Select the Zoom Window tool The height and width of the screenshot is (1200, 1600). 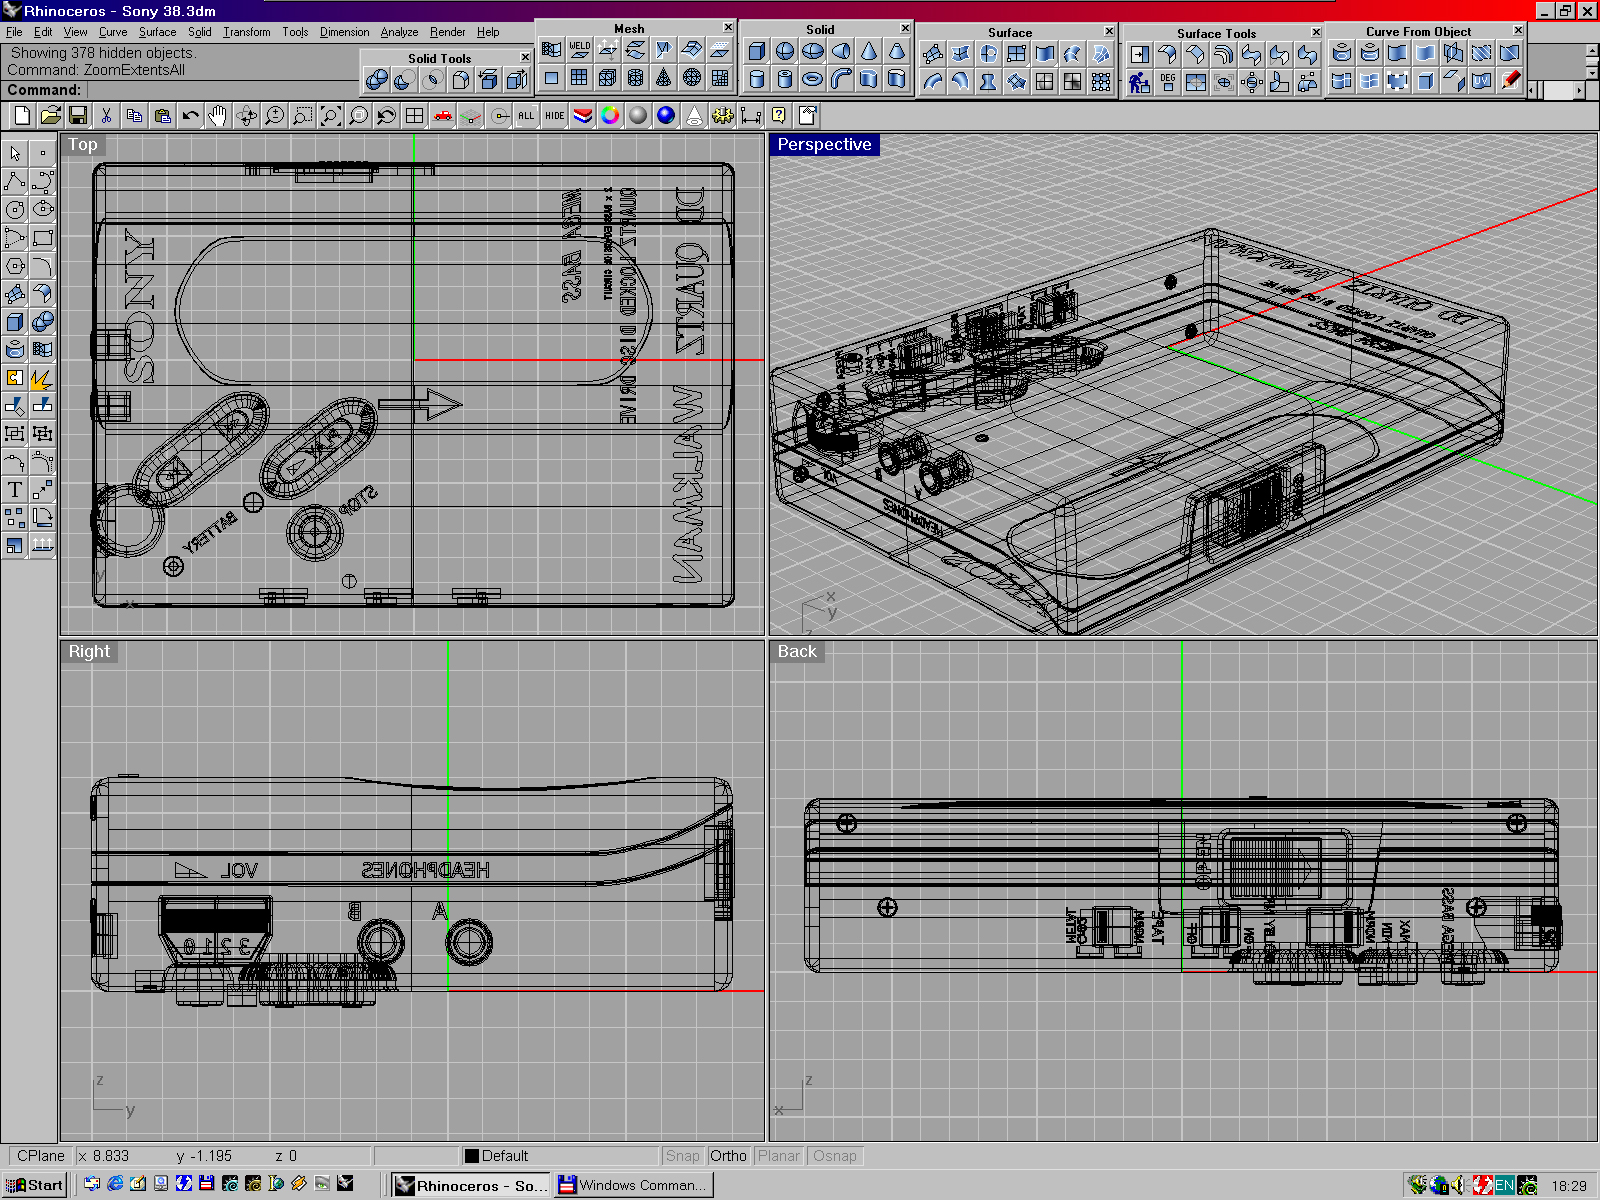pos(302,116)
